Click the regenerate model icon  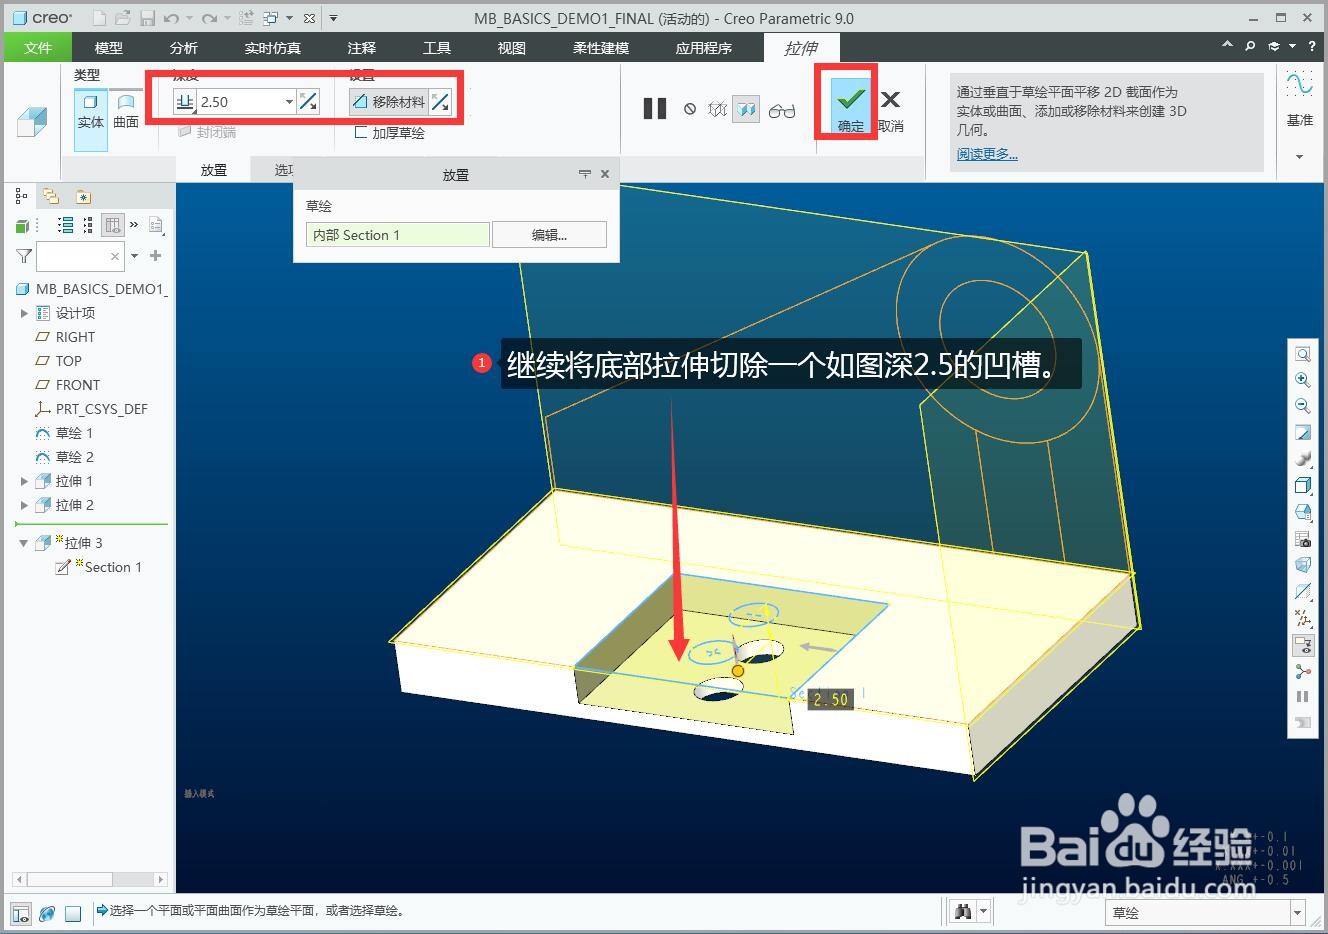[246, 18]
